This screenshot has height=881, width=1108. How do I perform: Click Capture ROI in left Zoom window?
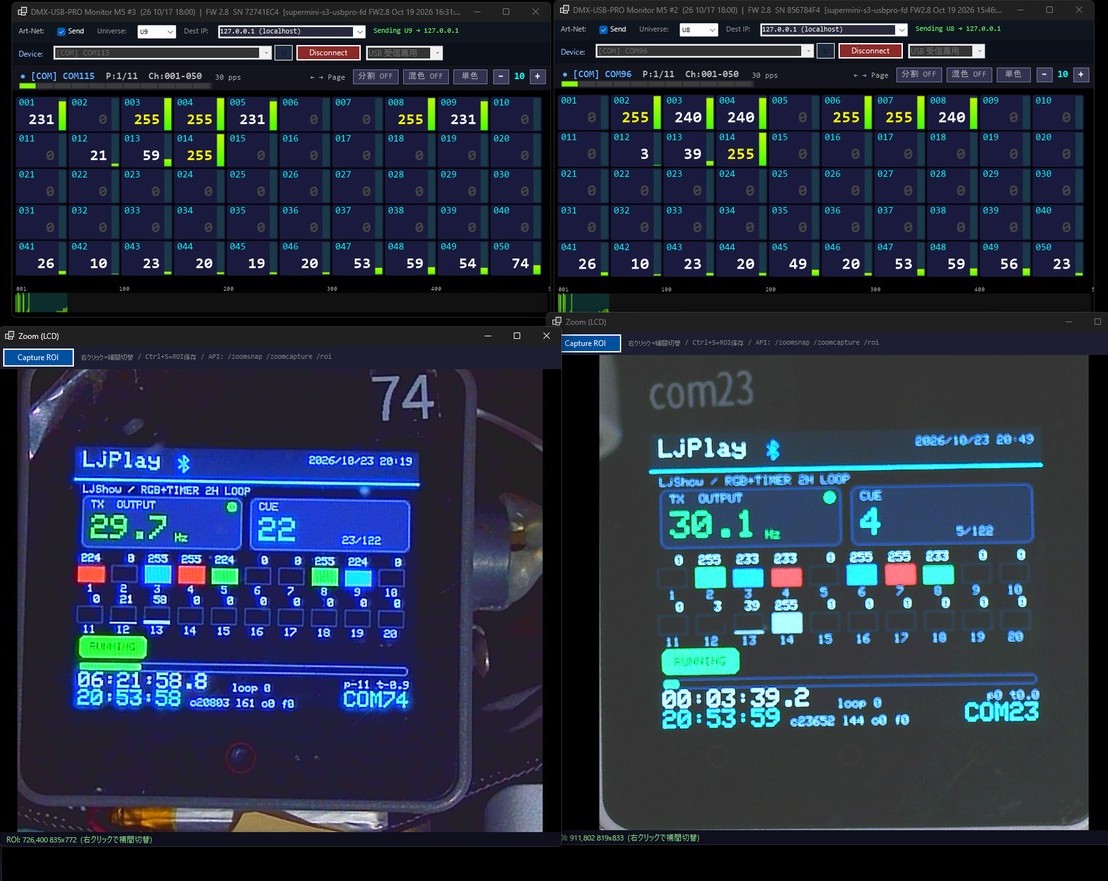click(x=38, y=357)
